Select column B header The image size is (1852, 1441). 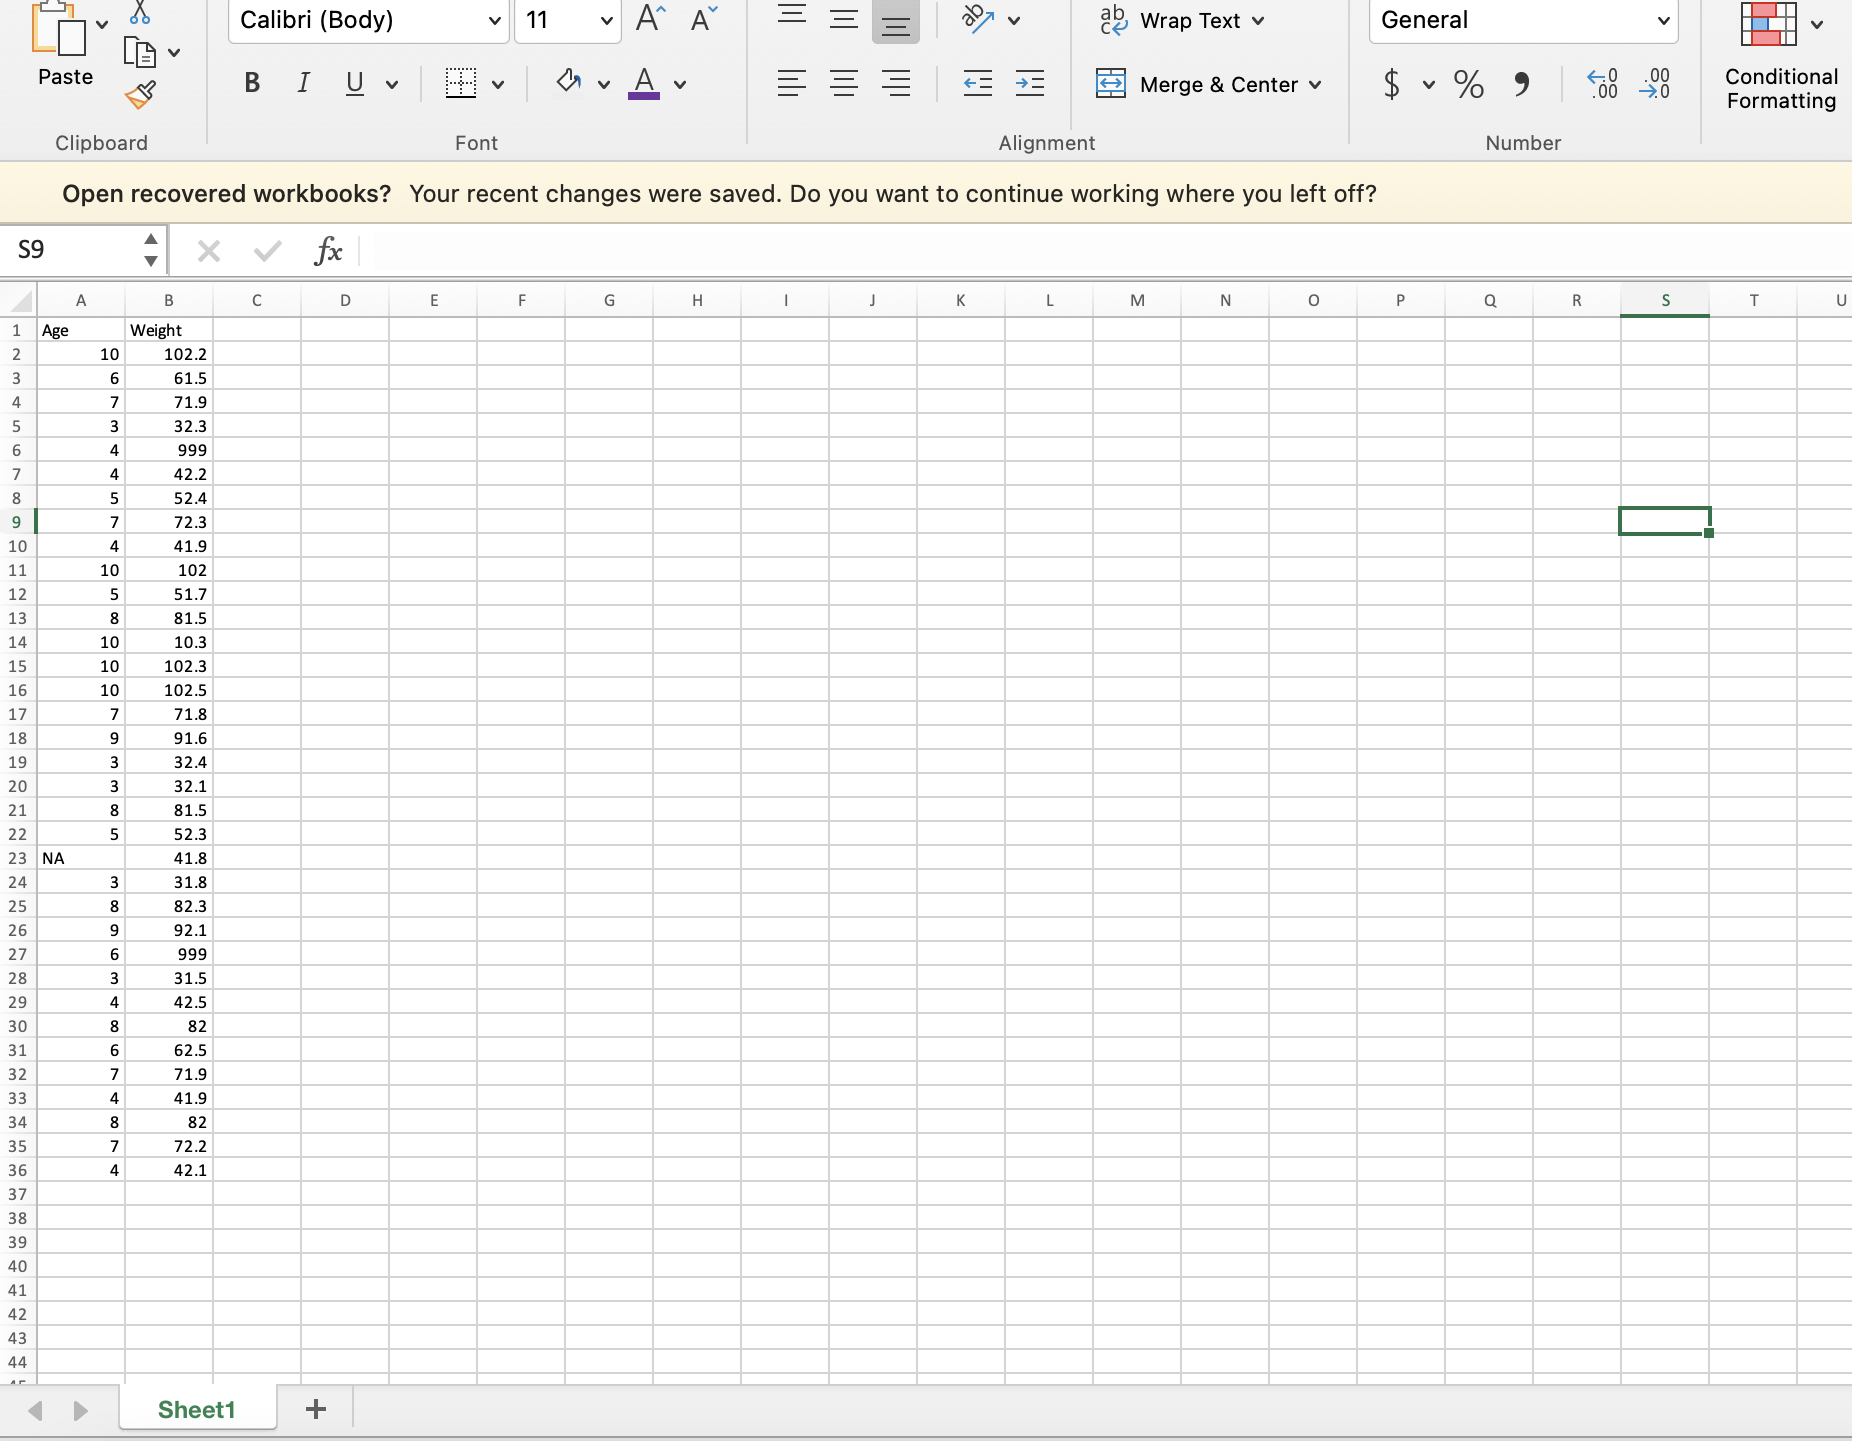[169, 300]
